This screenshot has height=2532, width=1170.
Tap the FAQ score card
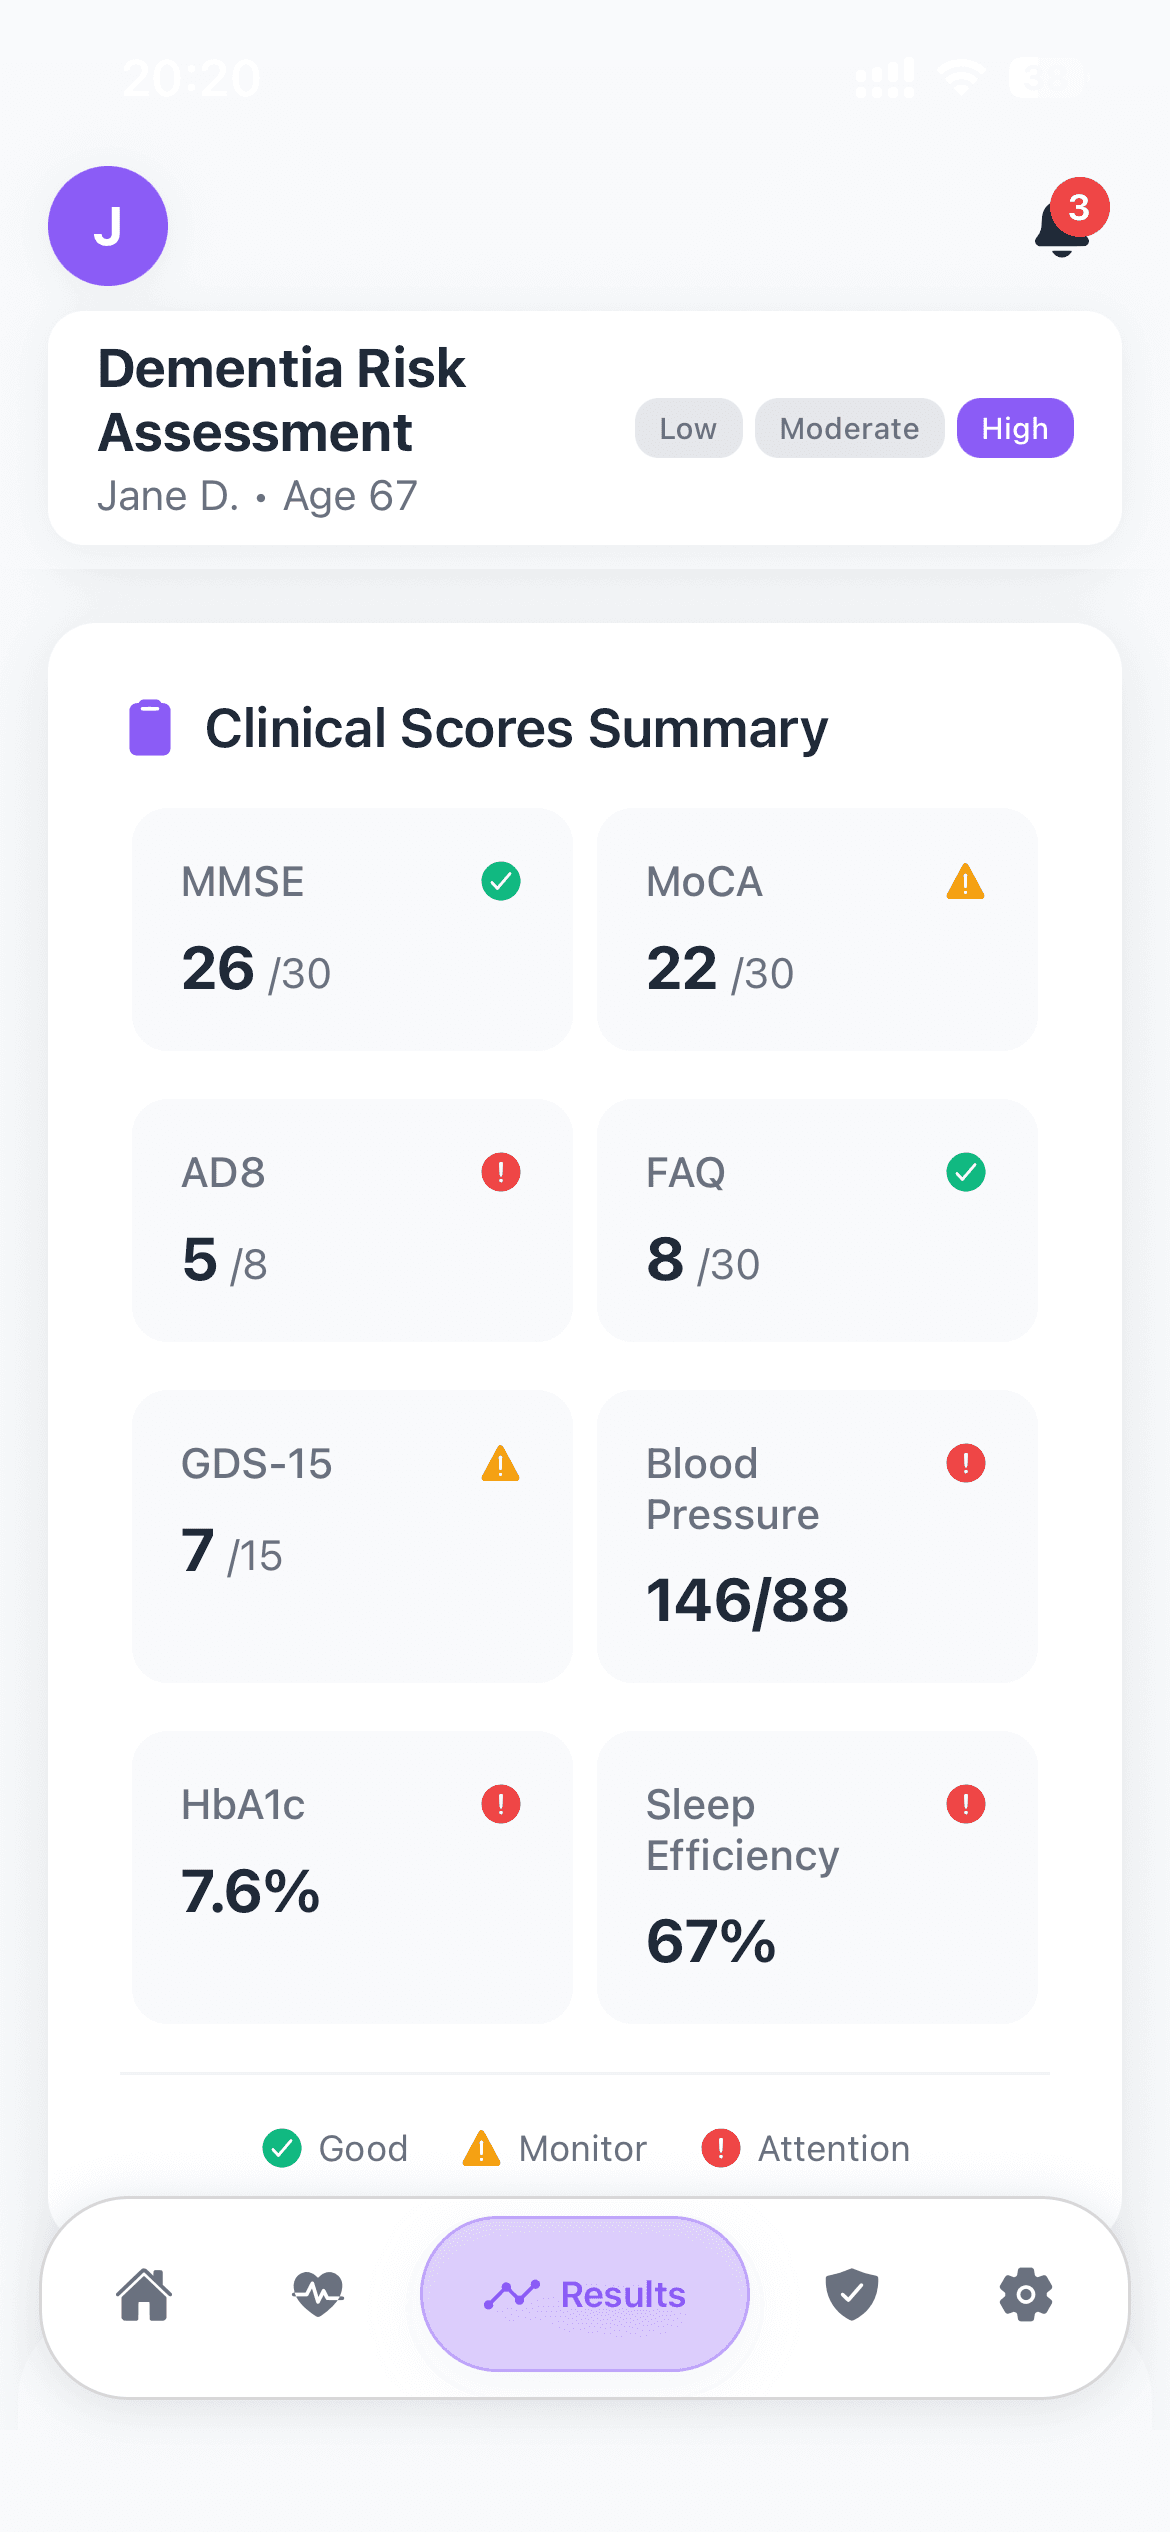pos(817,1220)
